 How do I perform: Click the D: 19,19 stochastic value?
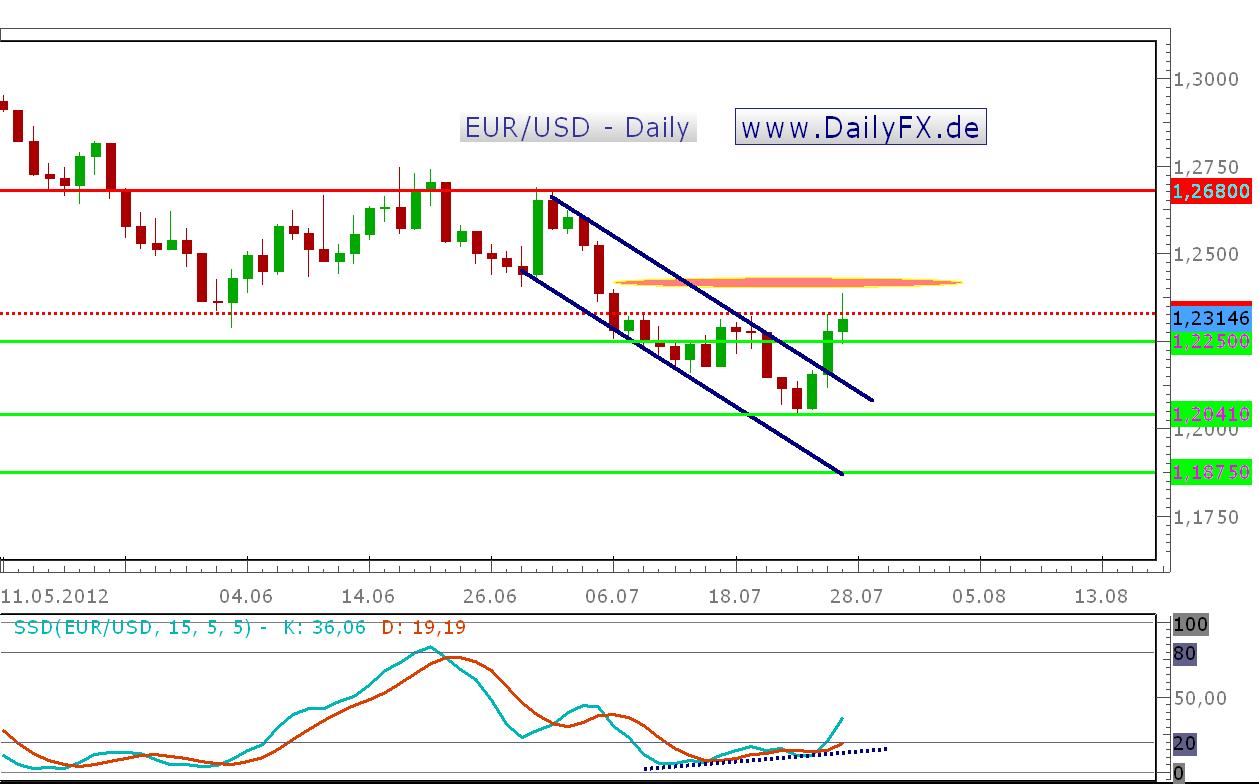(422, 628)
